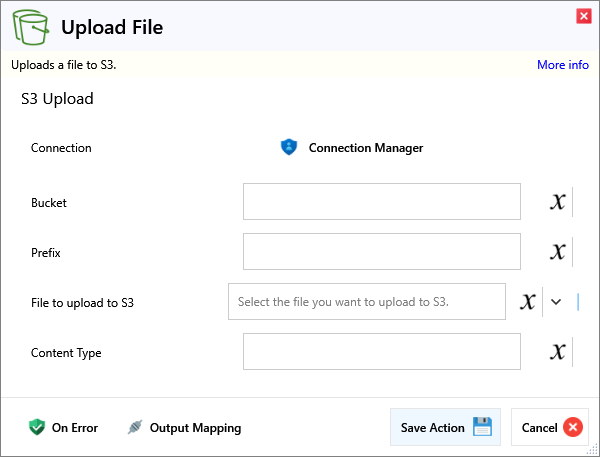This screenshot has height=457, width=600.
Task: Click the S3 bucket icon in title bar
Action: point(32,27)
